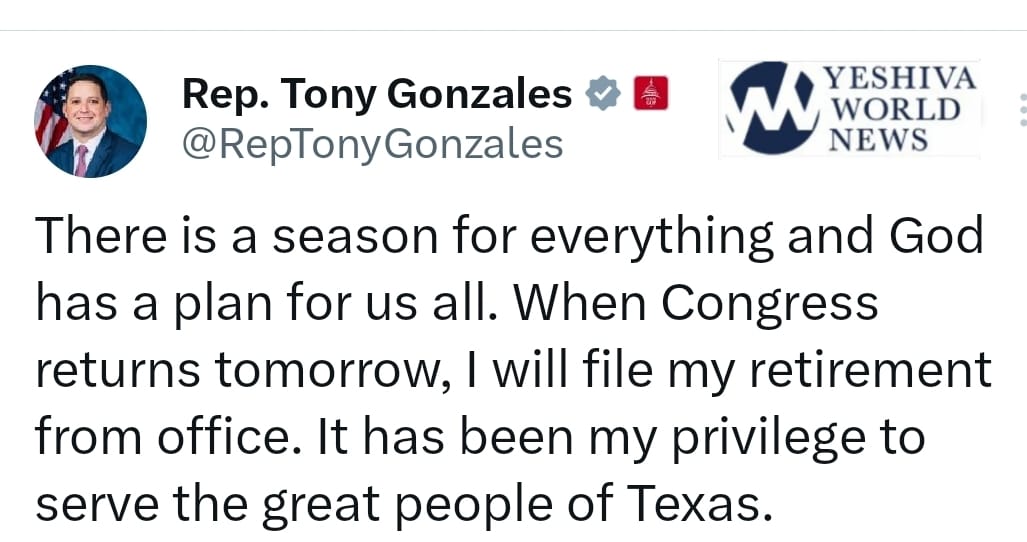1027x542 pixels.
Task: Click the display name Rep. Tony Gonzales
Action: click(376, 95)
